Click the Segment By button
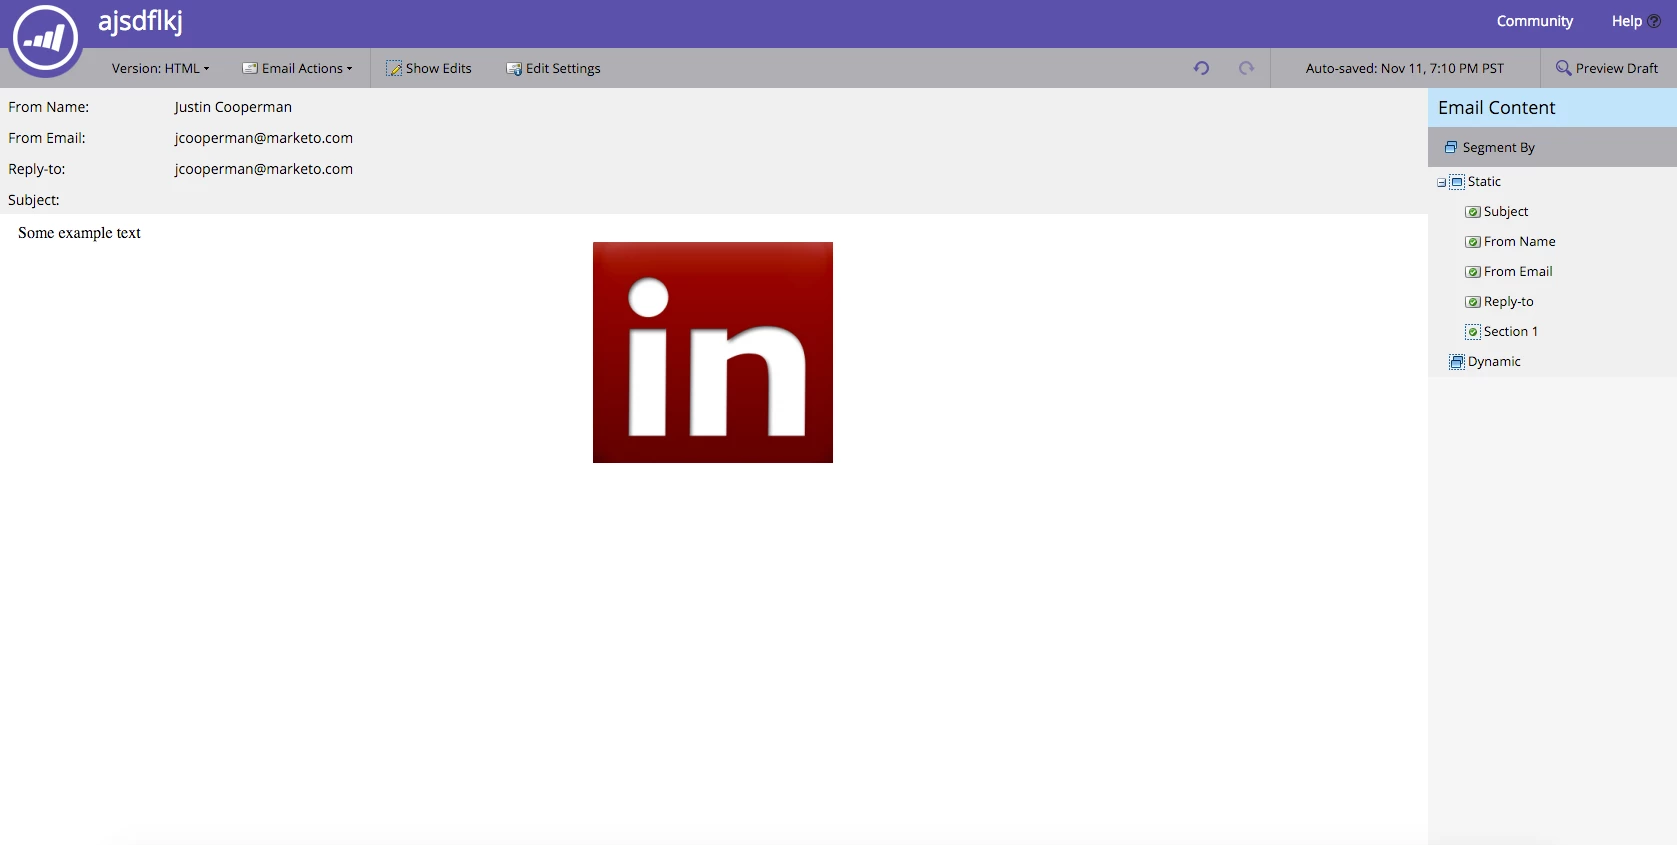Viewport: 1677px width, 845px height. (1489, 147)
